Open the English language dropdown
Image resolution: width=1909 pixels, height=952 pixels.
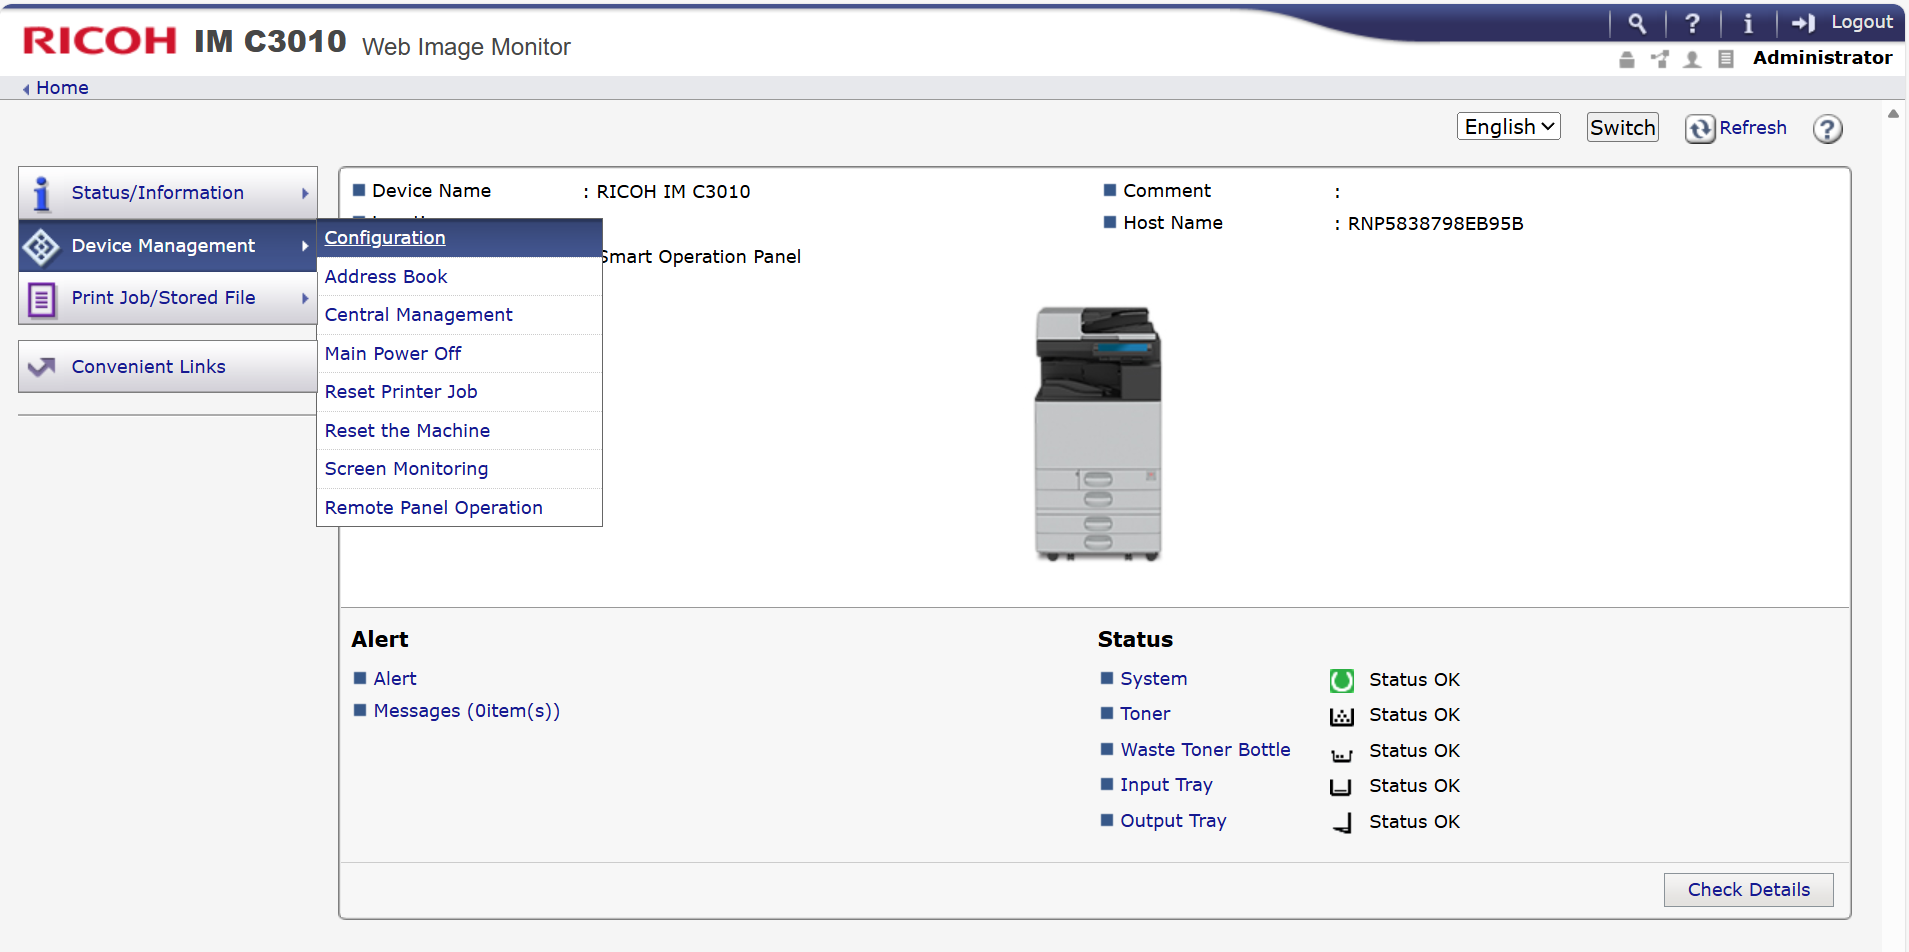[x=1508, y=127]
